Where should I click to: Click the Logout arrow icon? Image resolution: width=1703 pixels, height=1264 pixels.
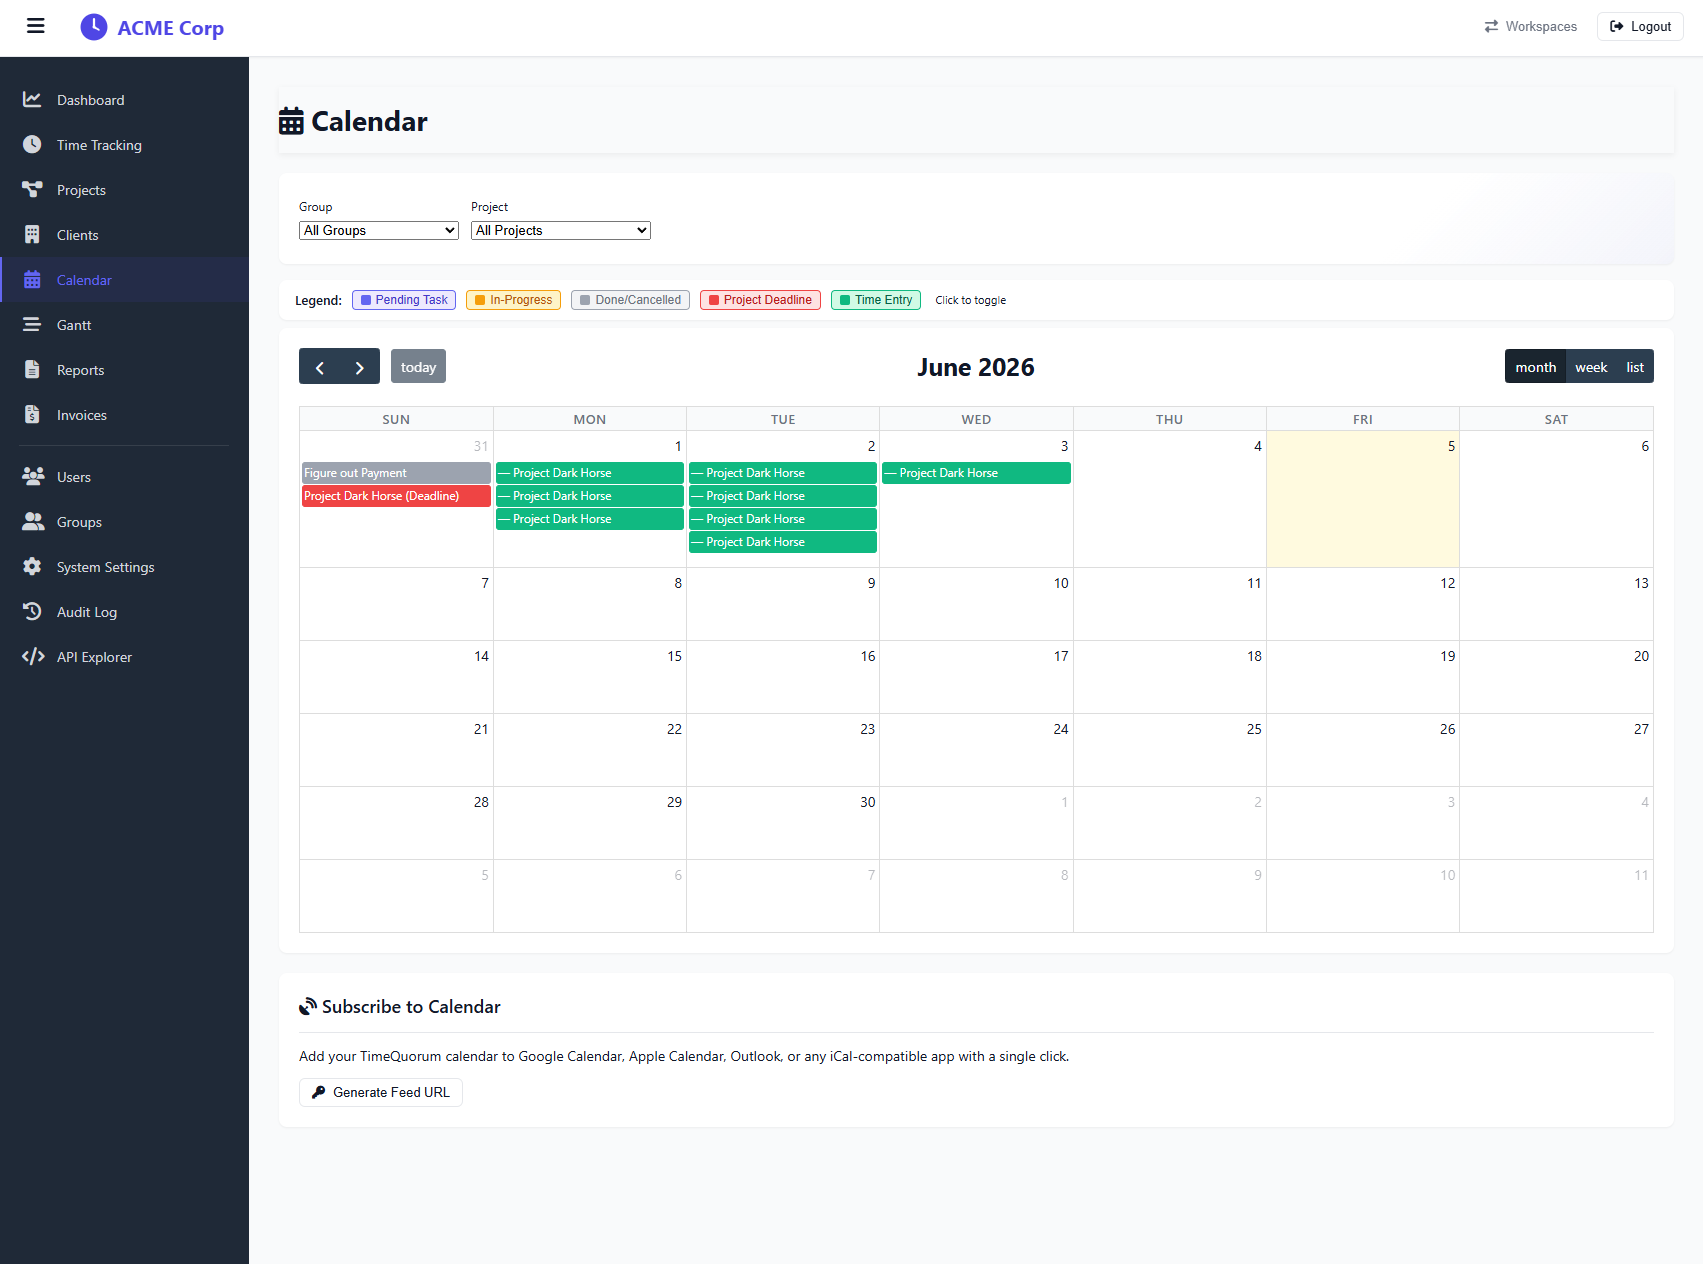[1616, 27]
